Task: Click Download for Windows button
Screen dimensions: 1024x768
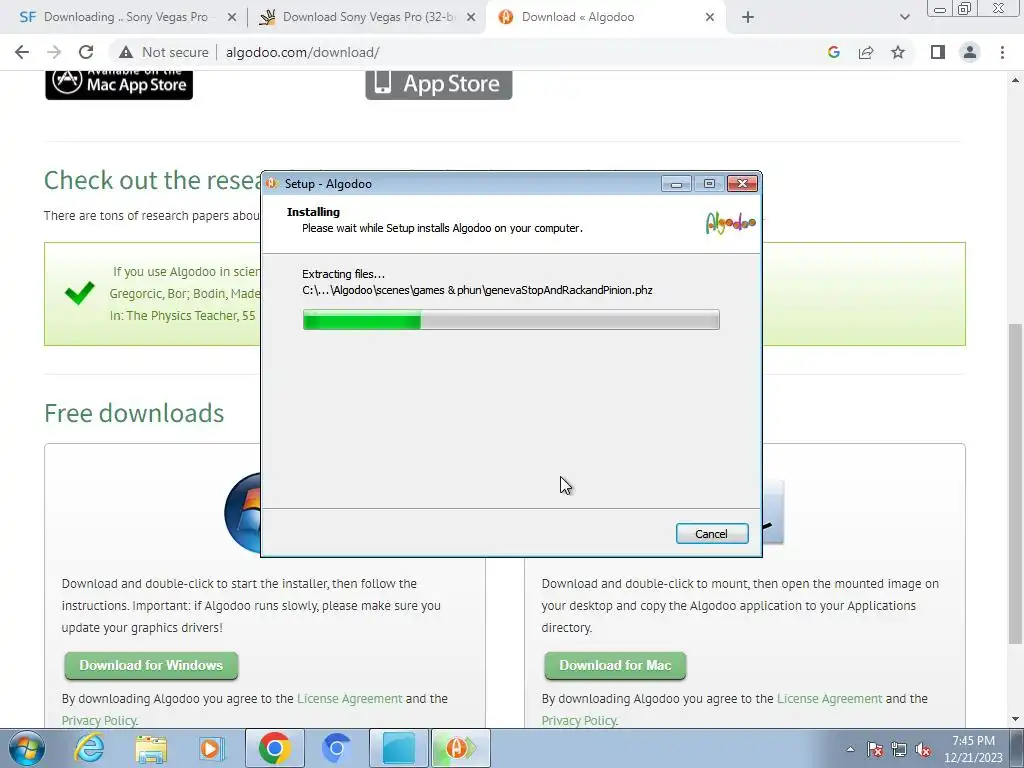Action: (152, 665)
